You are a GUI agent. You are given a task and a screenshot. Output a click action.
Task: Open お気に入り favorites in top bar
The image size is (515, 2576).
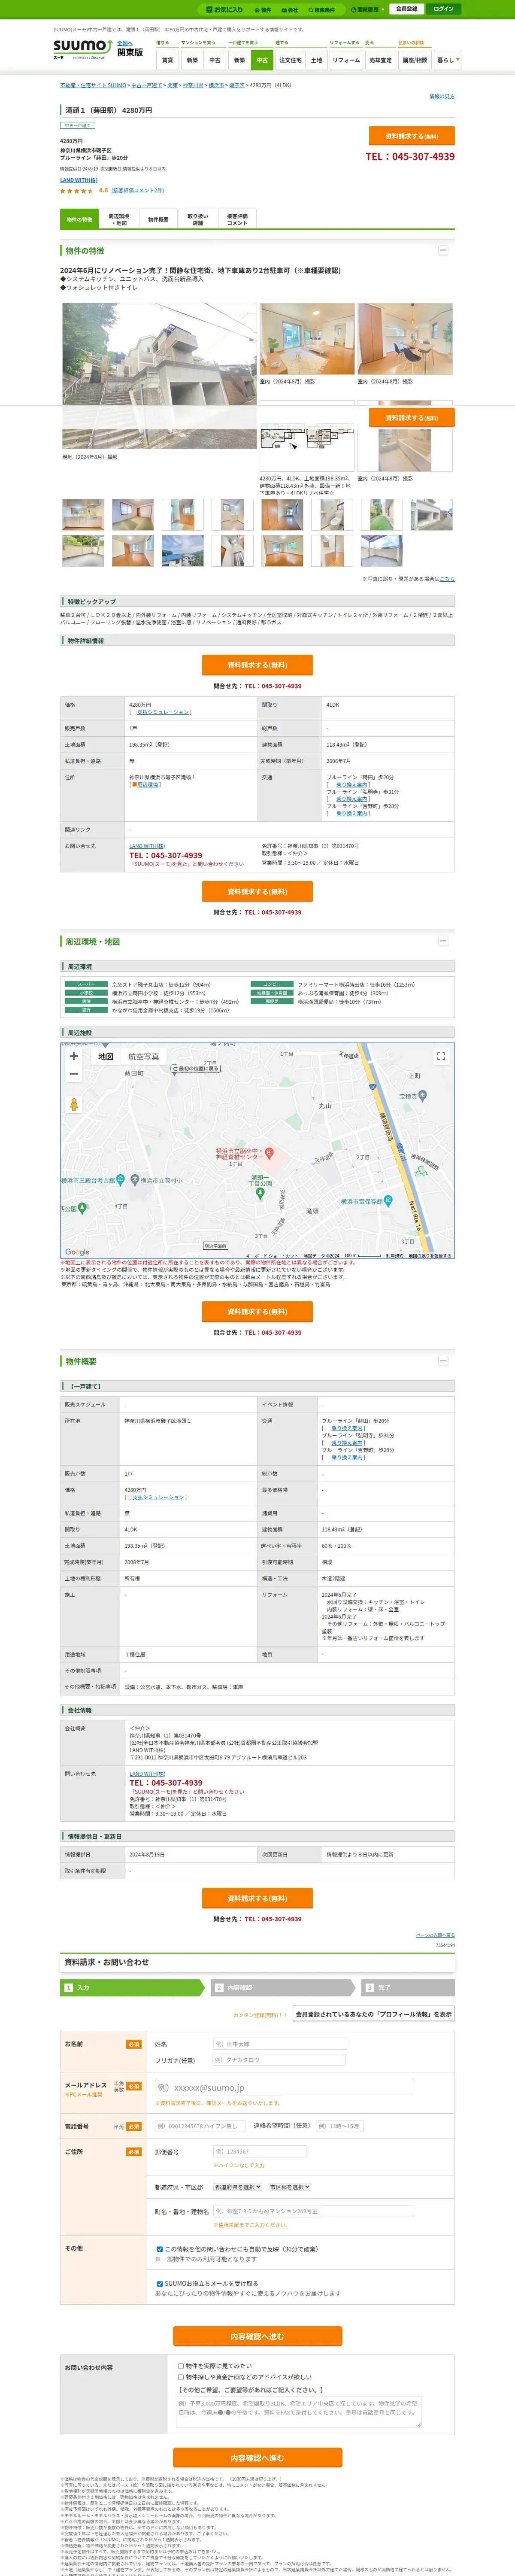click(225, 9)
